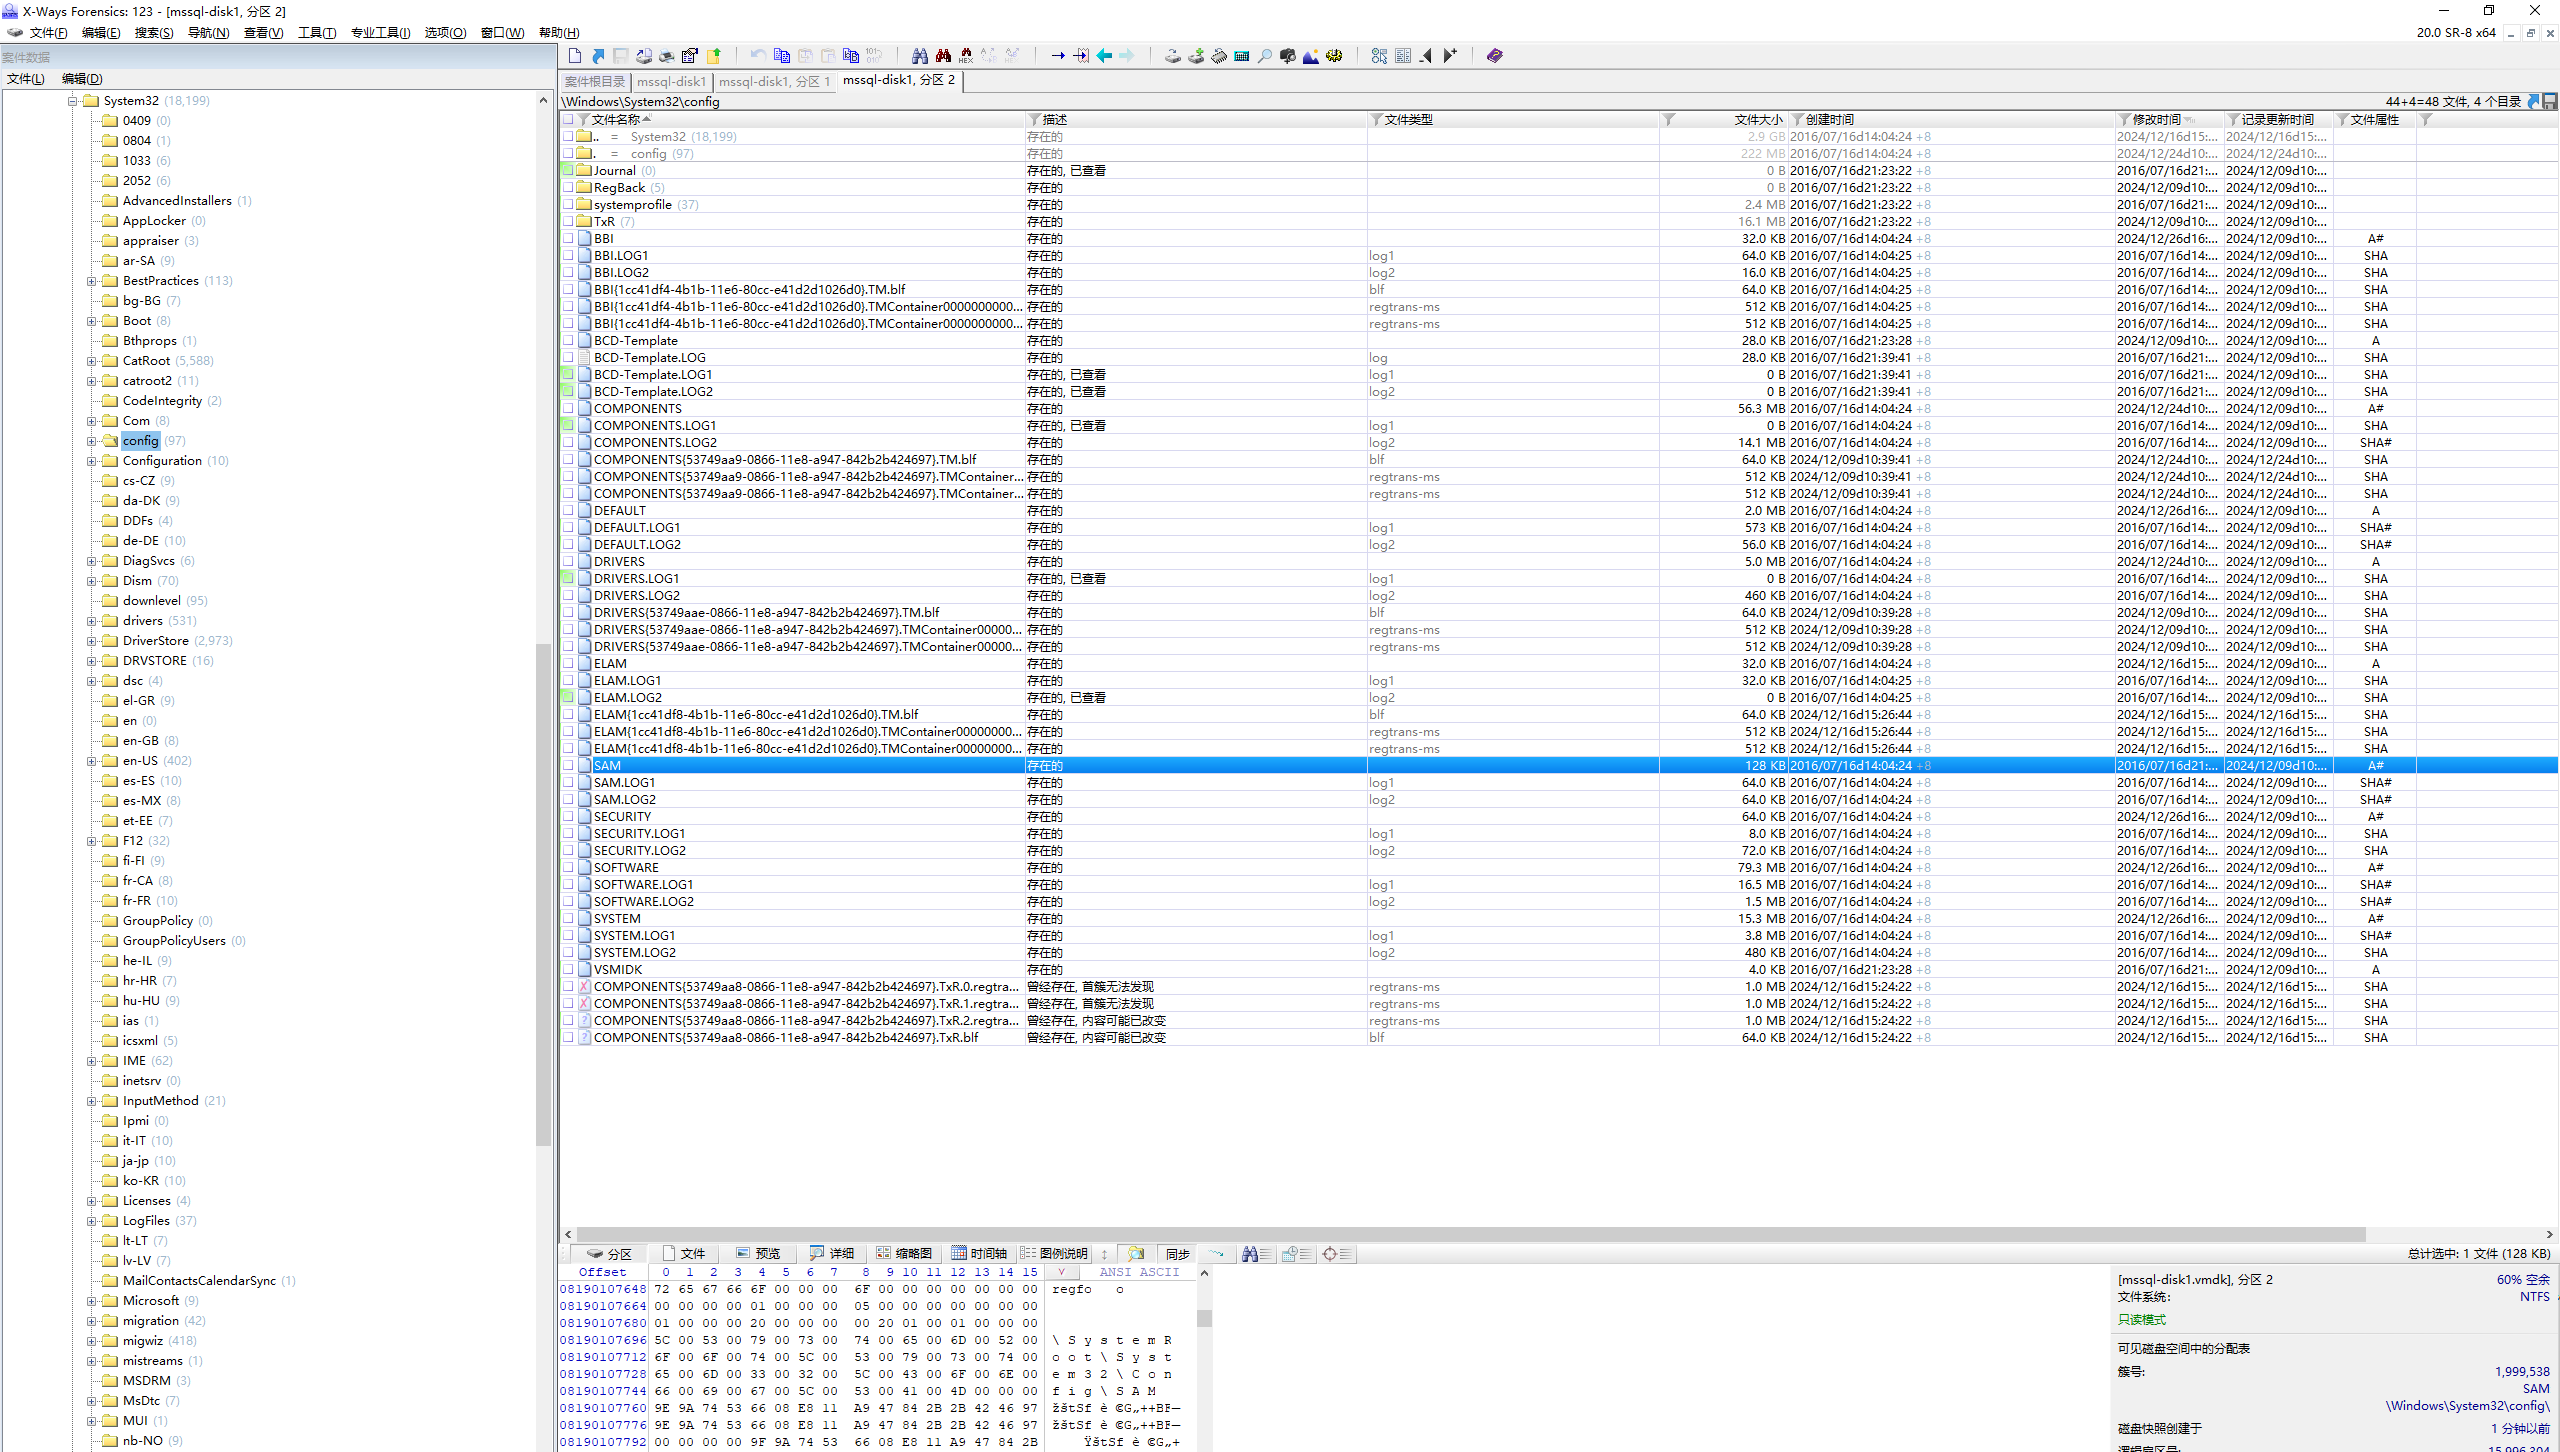Click the previous-item black triangle icon
Viewport: 2560px width, 1452px height.
point(1426,56)
